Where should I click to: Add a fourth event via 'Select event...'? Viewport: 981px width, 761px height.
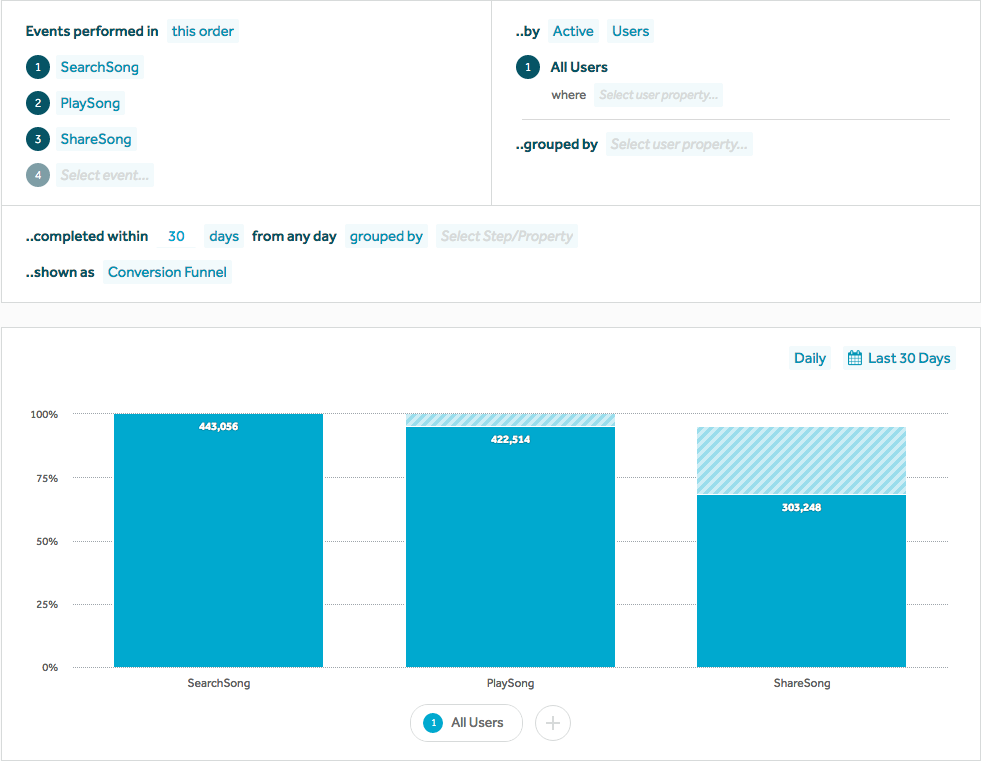(104, 175)
